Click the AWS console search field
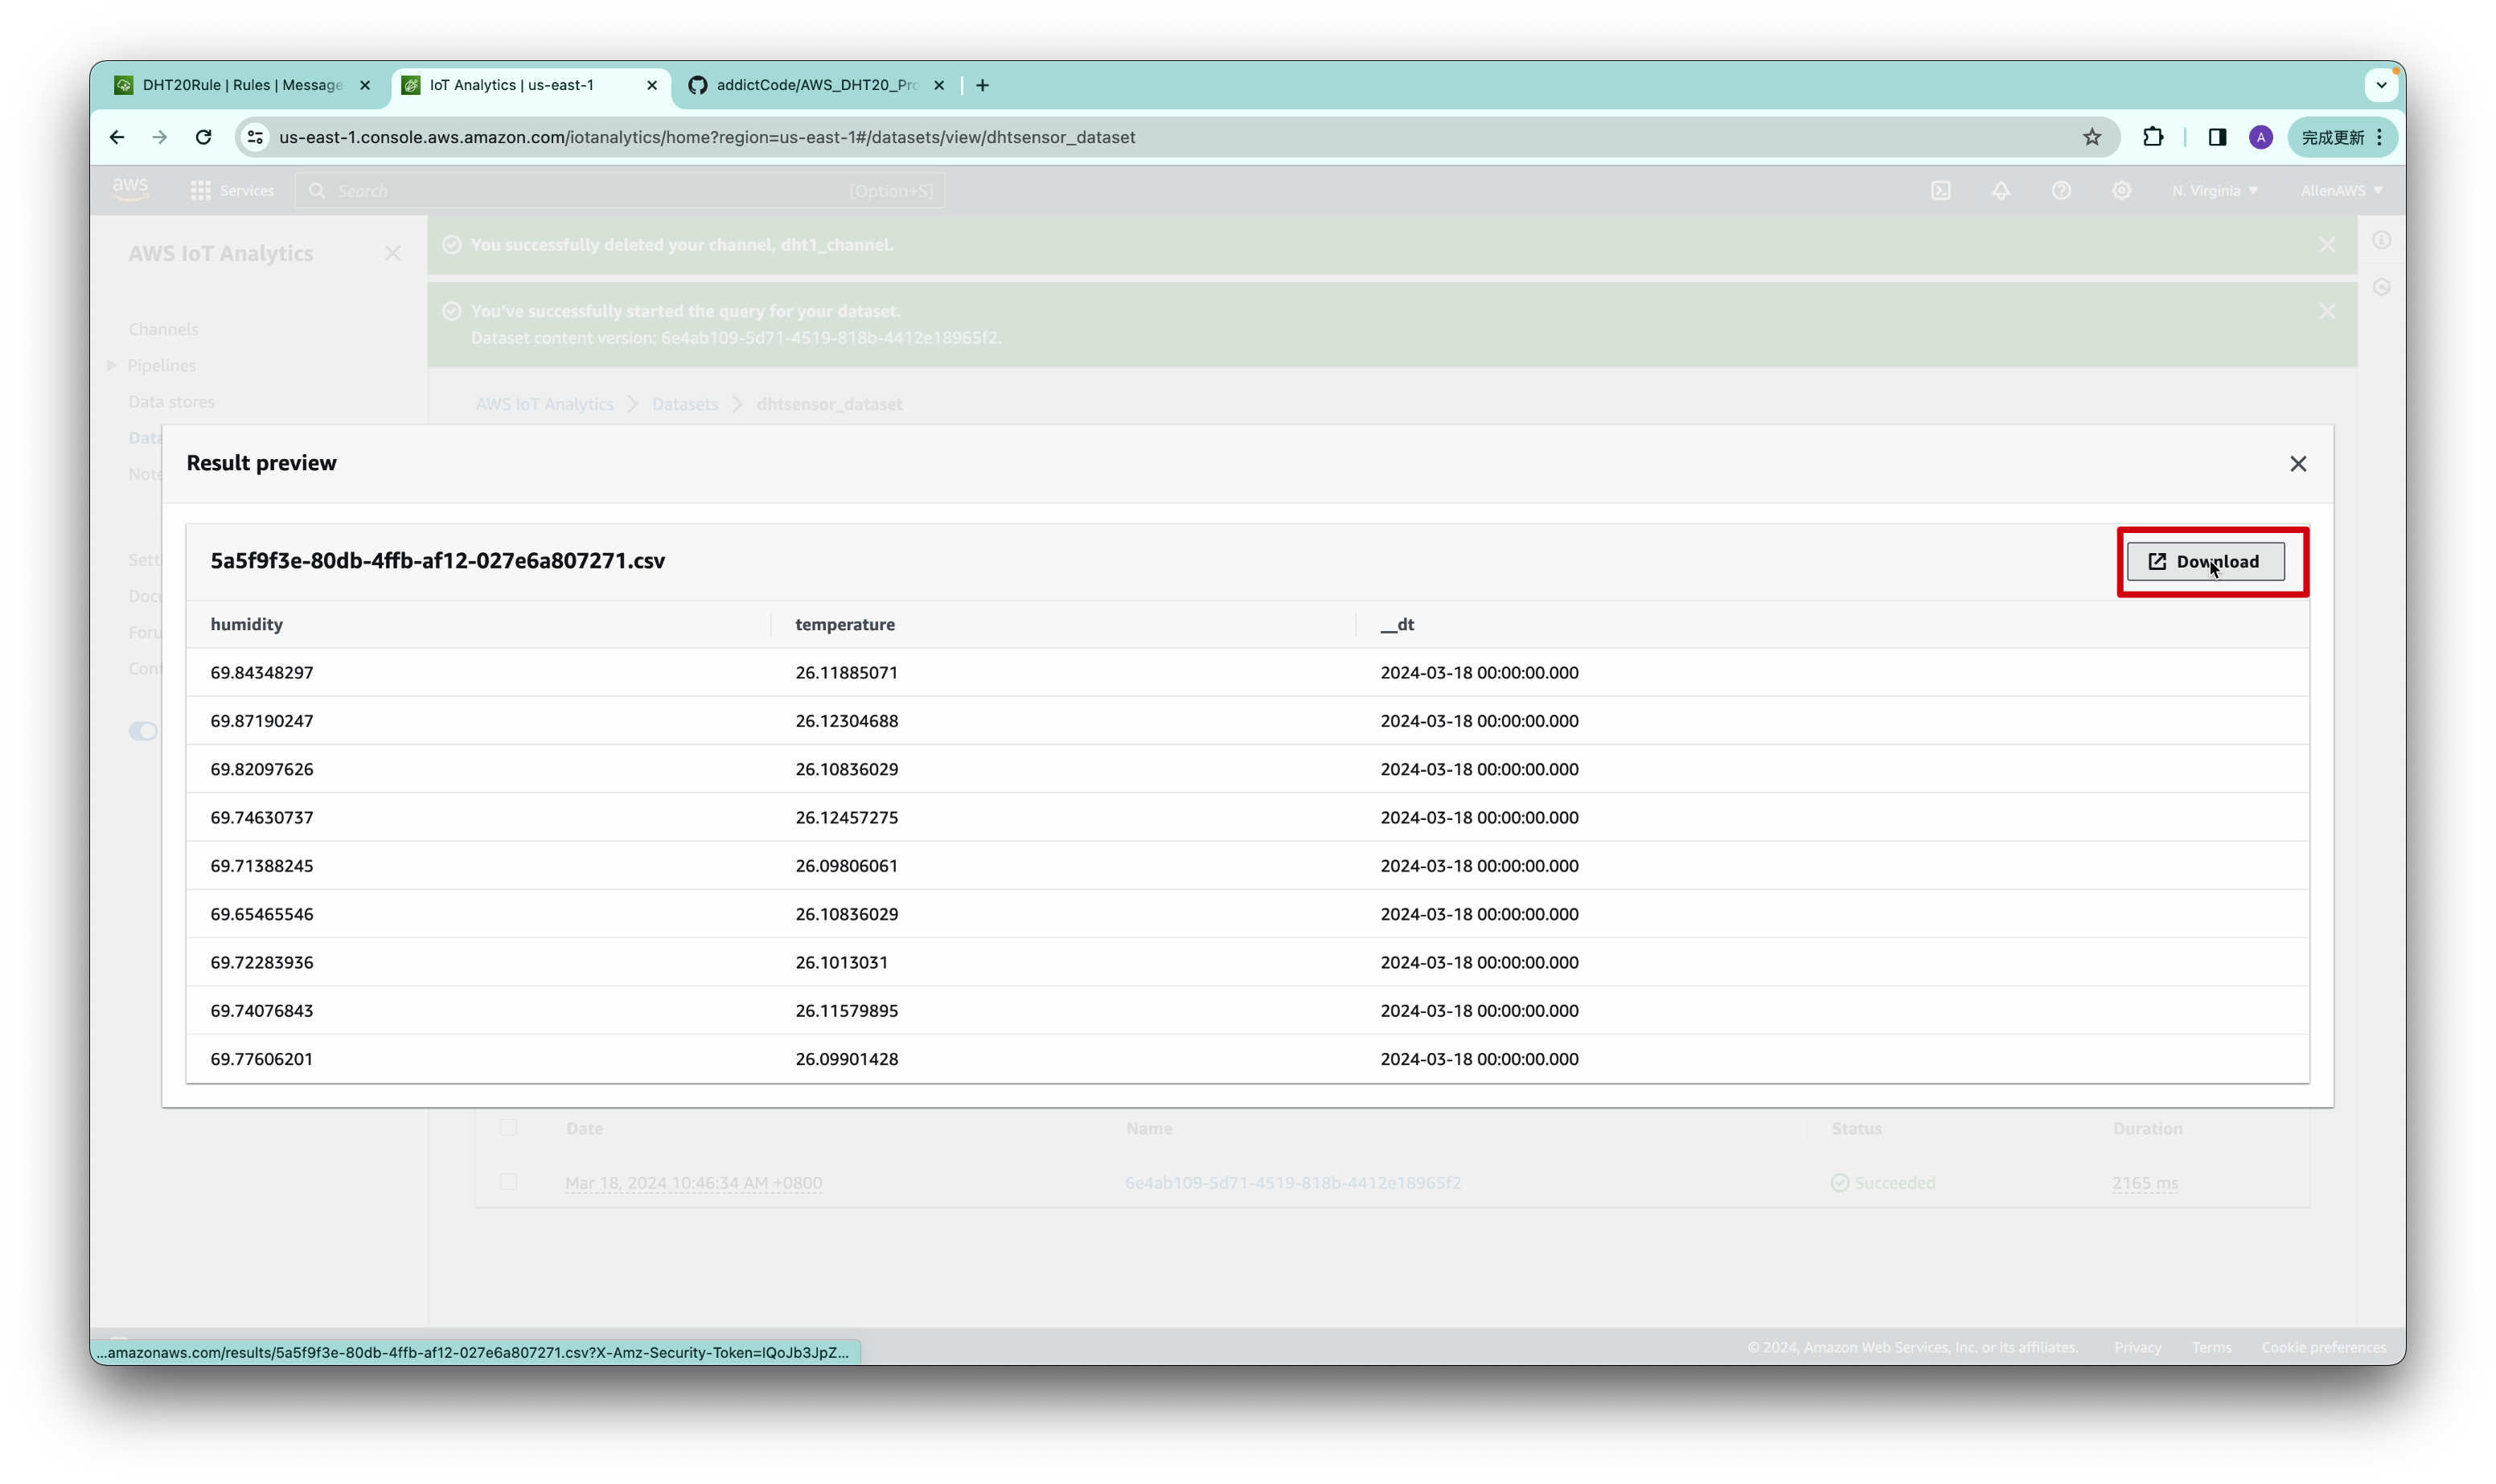2496x1484 pixels. 620,190
